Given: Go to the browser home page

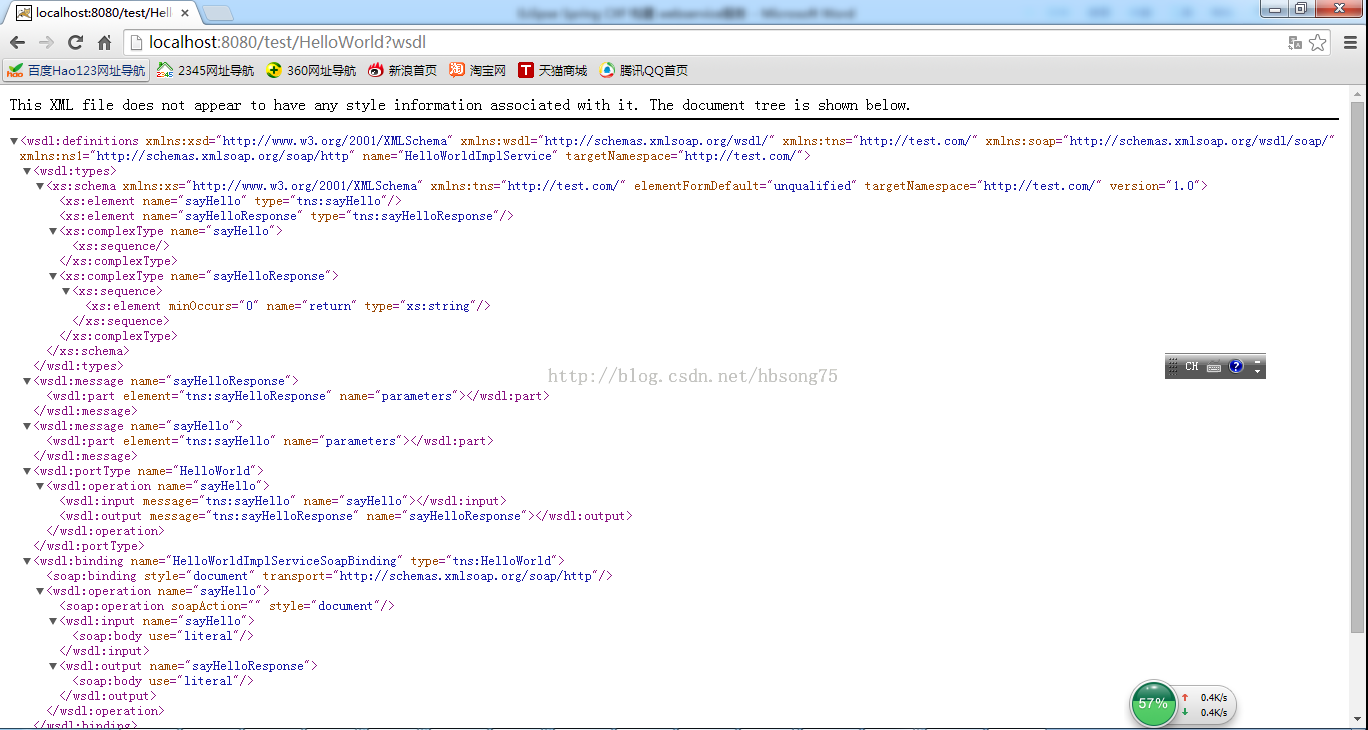Looking at the screenshot, I should click(x=104, y=42).
